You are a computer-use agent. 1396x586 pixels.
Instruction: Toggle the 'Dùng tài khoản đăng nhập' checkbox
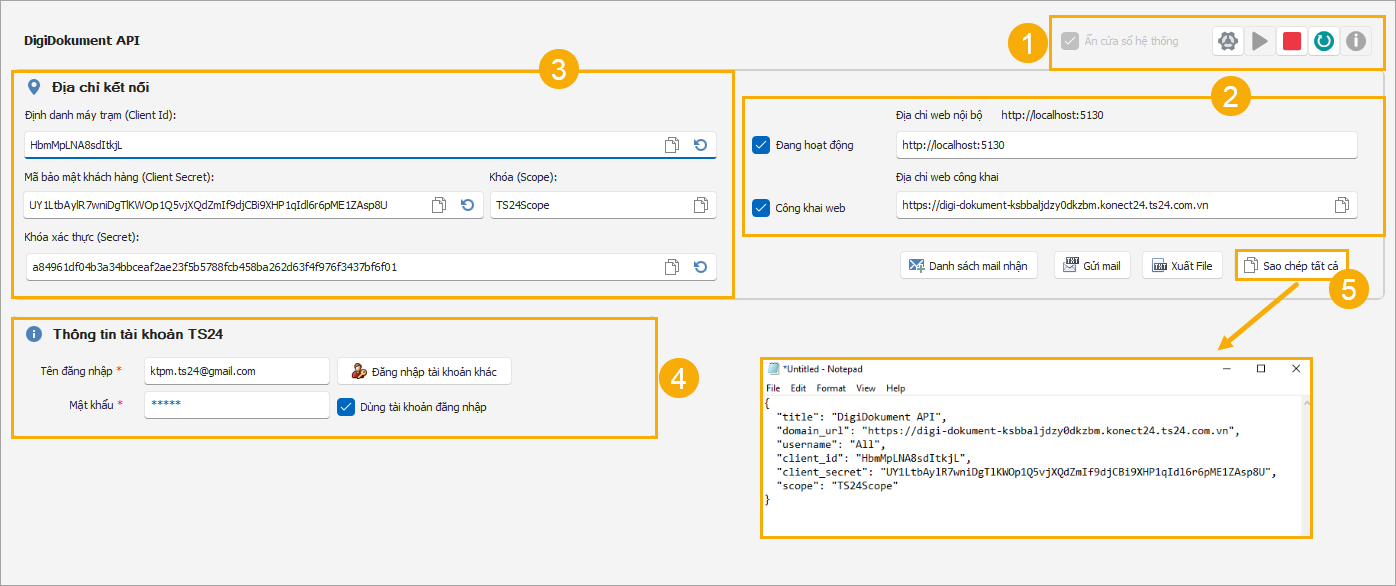[x=346, y=407]
